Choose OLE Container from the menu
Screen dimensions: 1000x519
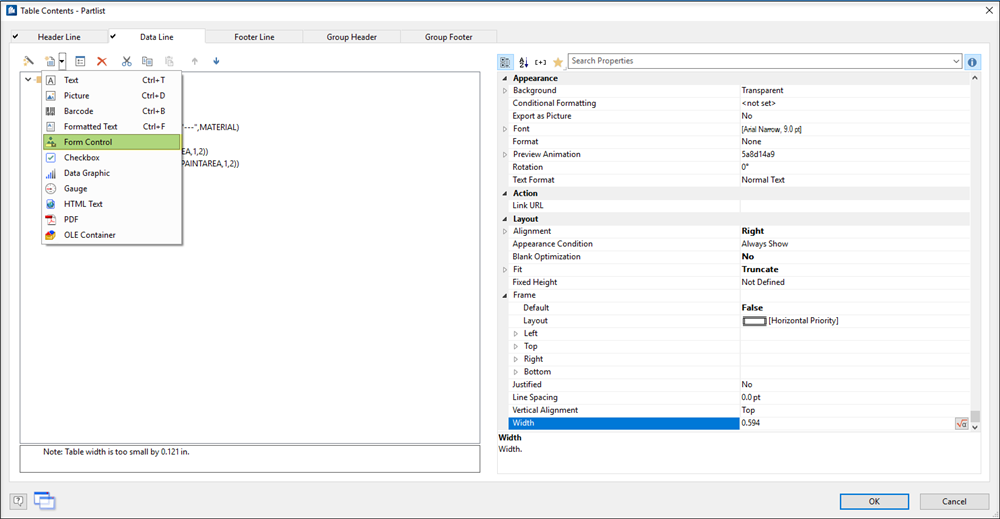pyautogui.click(x=112, y=235)
